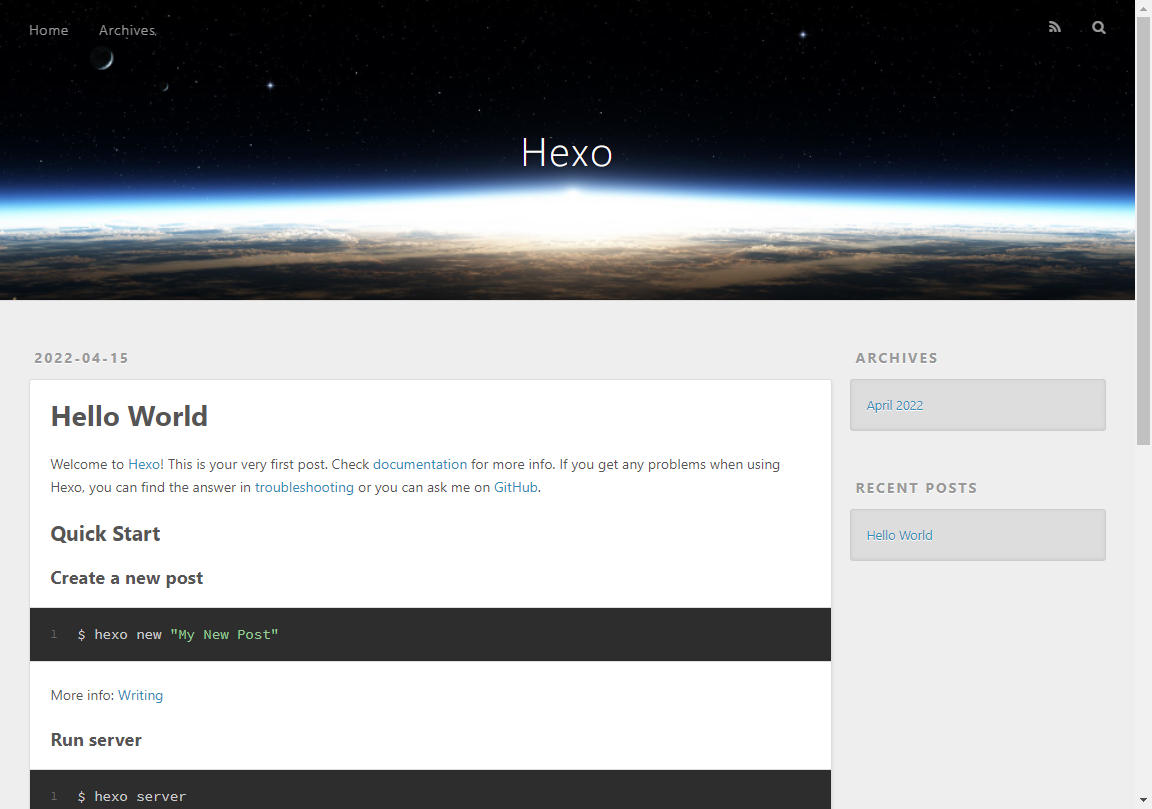The height and width of the screenshot is (809, 1152).
Task: Click the search magnifier icon
Action: pyautogui.click(x=1098, y=27)
